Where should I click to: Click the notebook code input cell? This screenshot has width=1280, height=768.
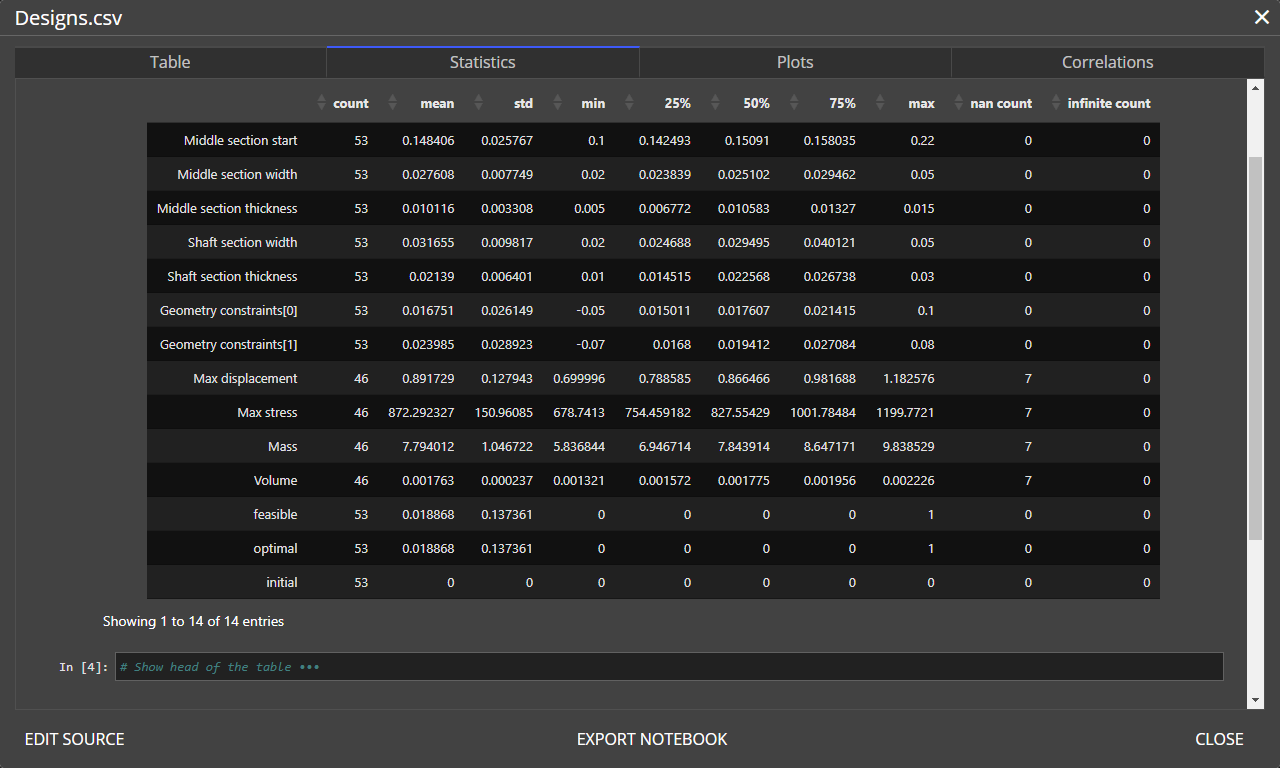tap(700, 667)
